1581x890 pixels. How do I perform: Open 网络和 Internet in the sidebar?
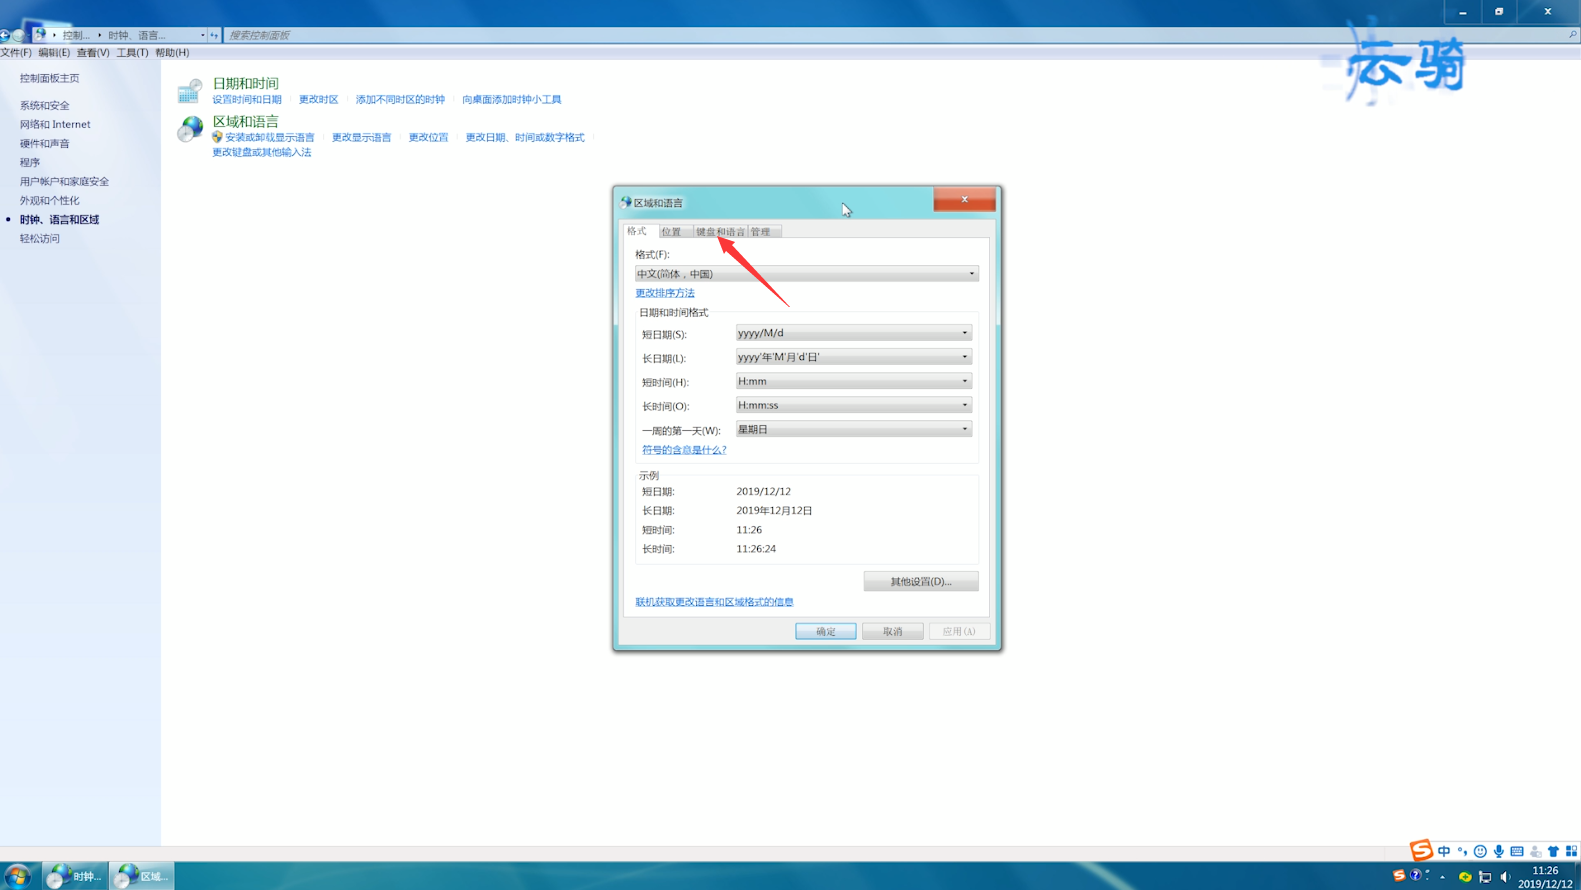coord(55,124)
